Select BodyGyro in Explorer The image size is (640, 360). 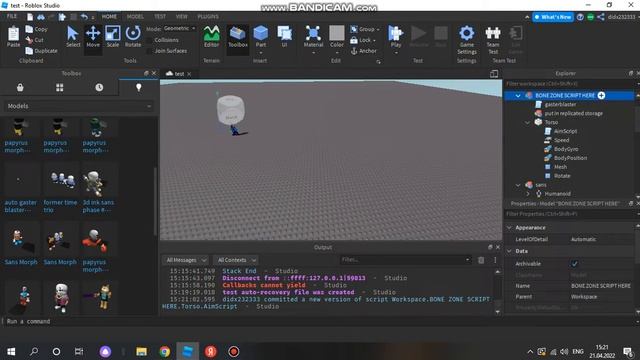click(566, 149)
